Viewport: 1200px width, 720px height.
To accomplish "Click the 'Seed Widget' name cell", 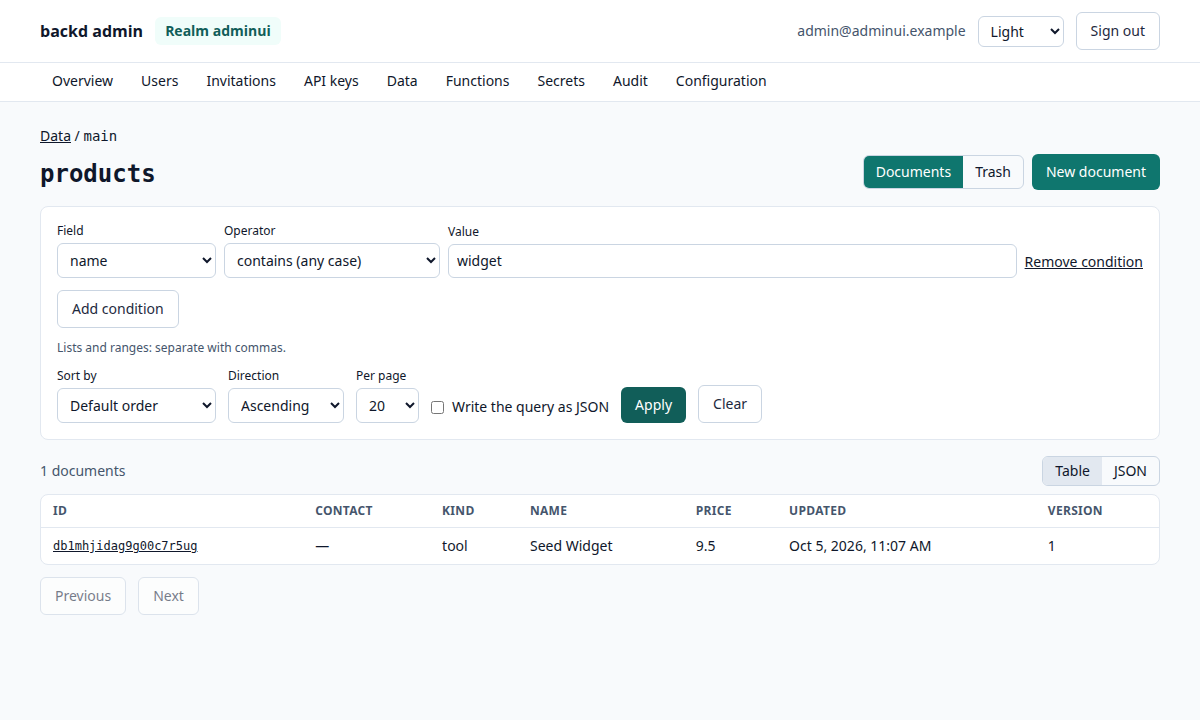I will (x=571, y=546).
